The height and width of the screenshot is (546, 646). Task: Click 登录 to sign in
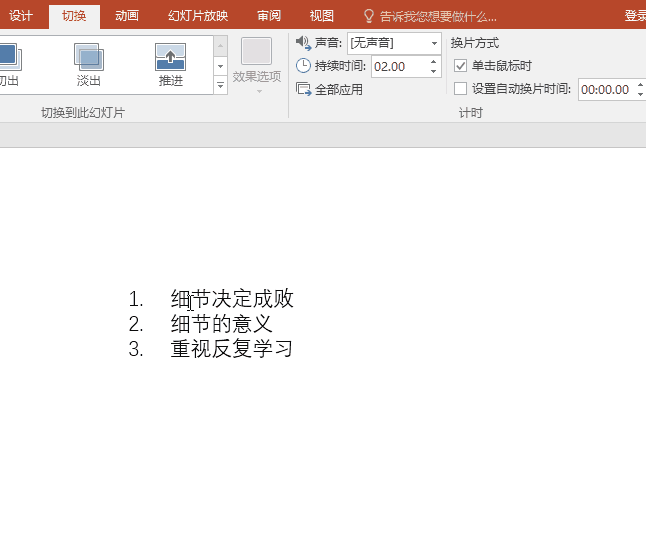pyautogui.click(x=635, y=16)
